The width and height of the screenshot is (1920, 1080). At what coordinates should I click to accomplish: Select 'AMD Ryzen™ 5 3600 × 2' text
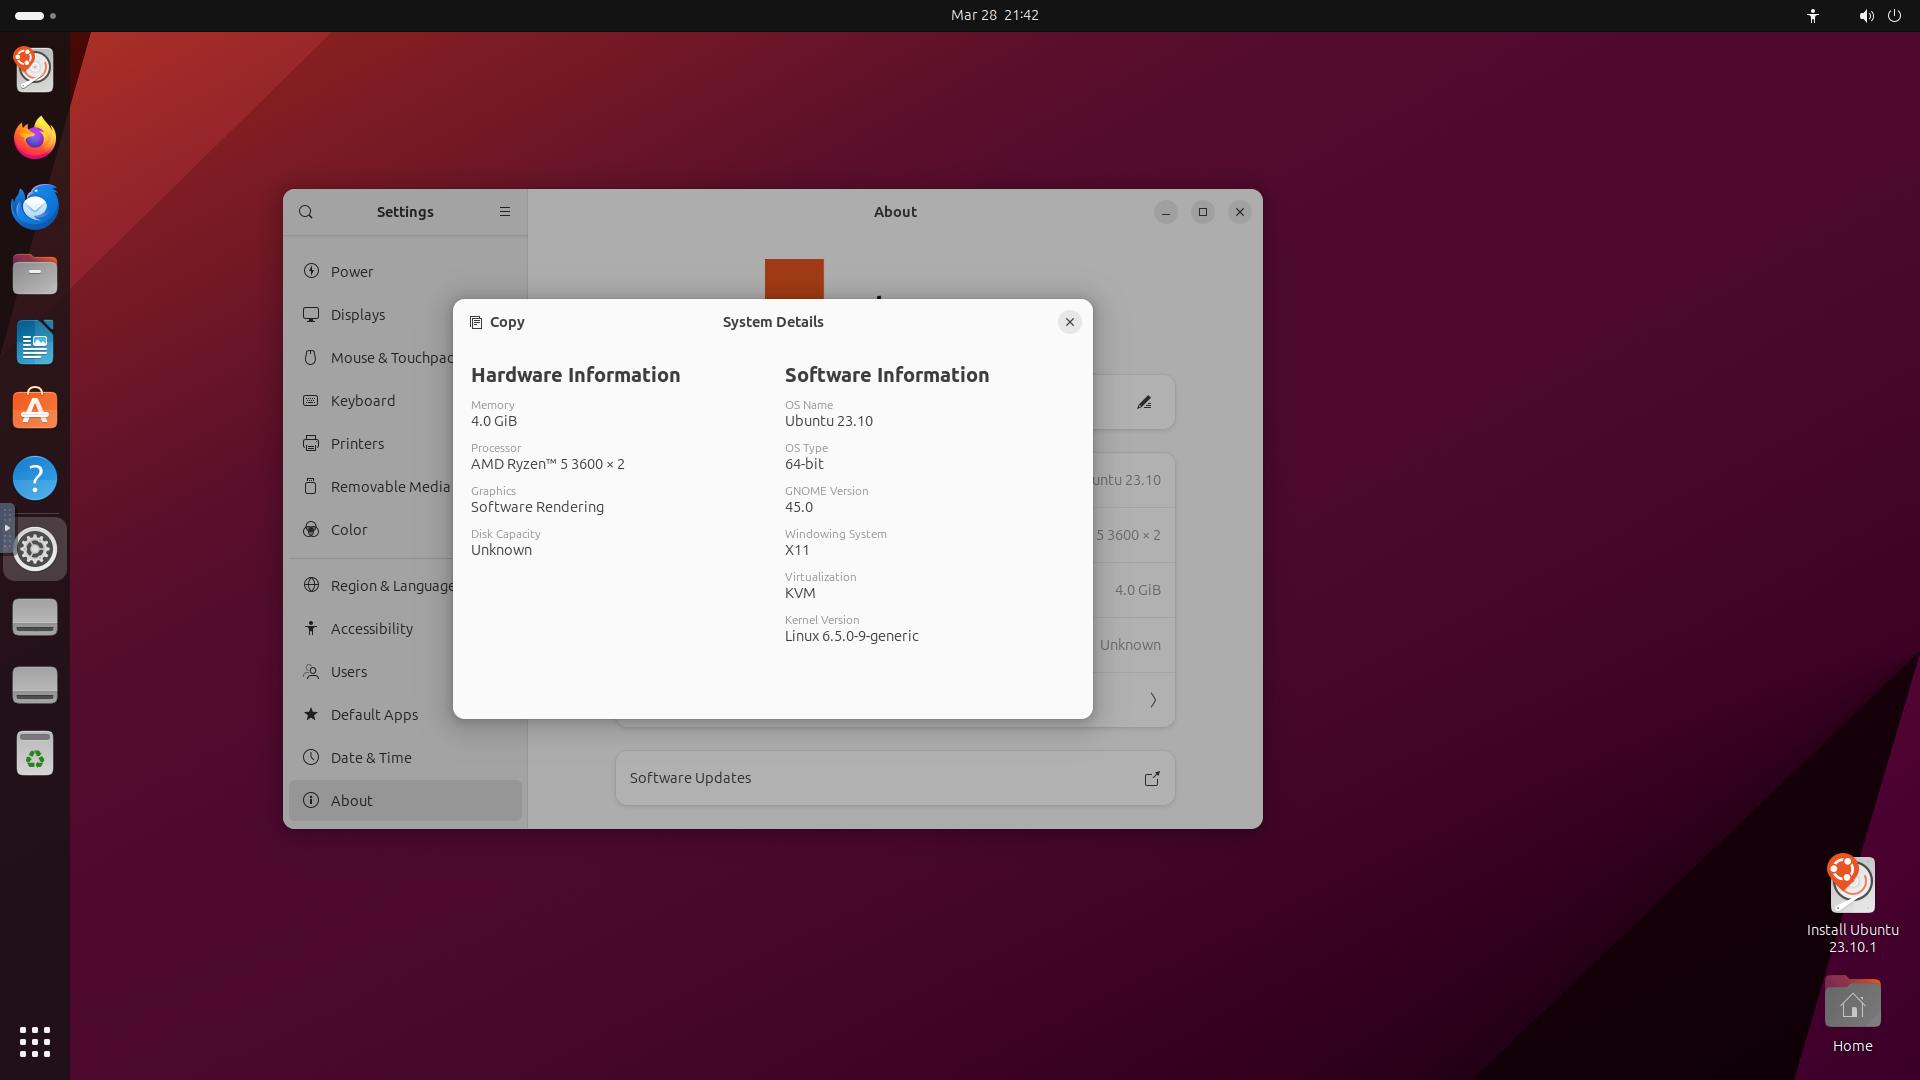coord(548,464)
